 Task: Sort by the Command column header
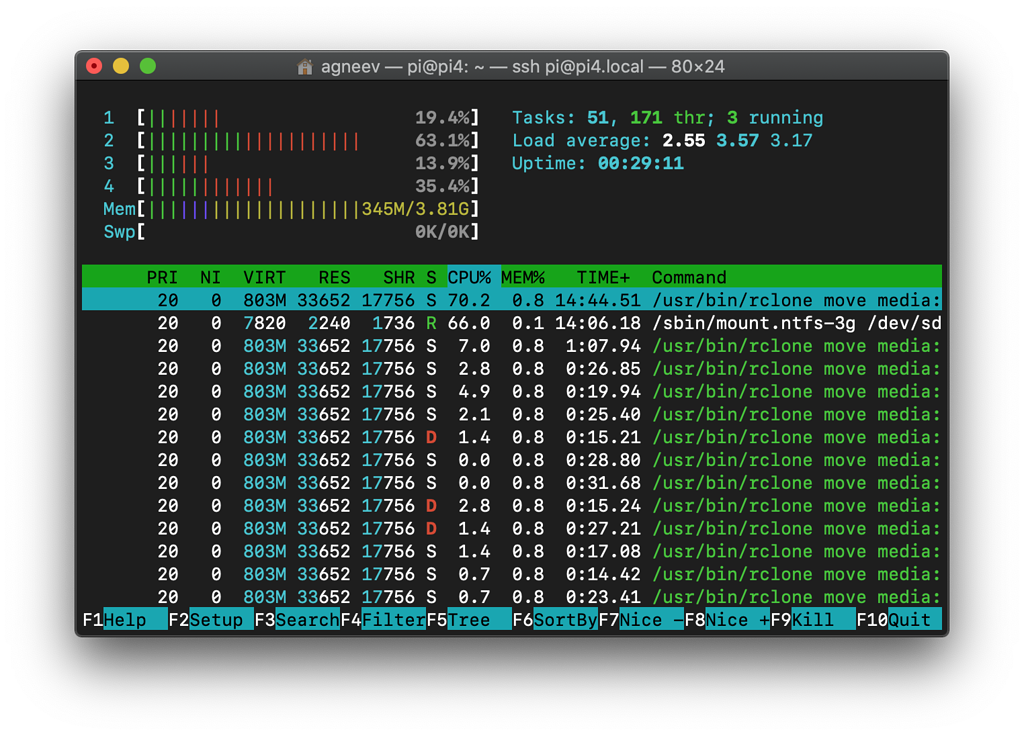coord(689,278)
